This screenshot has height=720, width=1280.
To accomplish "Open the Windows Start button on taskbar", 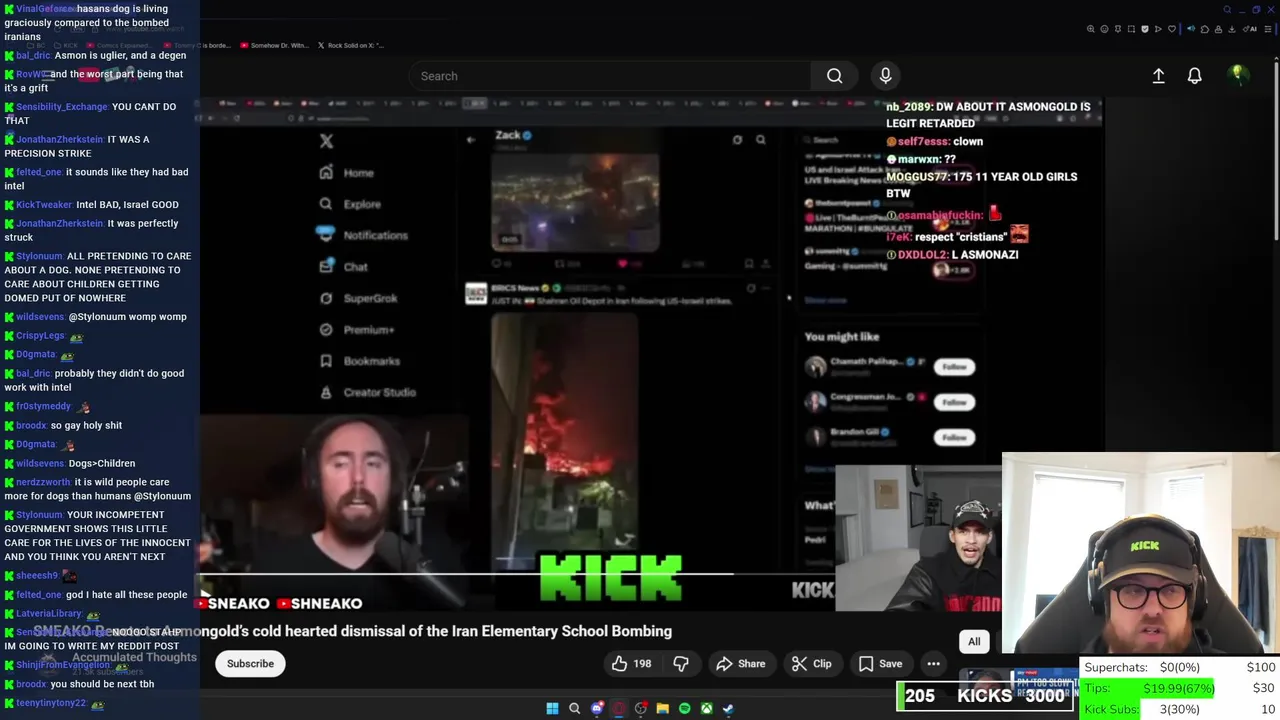I will click(552, 708).
